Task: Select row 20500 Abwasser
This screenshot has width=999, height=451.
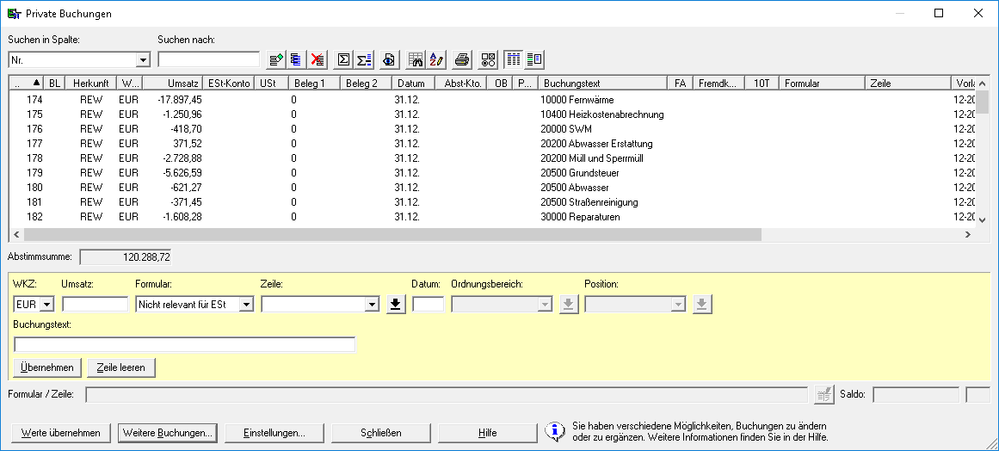Action: point(492,187)
